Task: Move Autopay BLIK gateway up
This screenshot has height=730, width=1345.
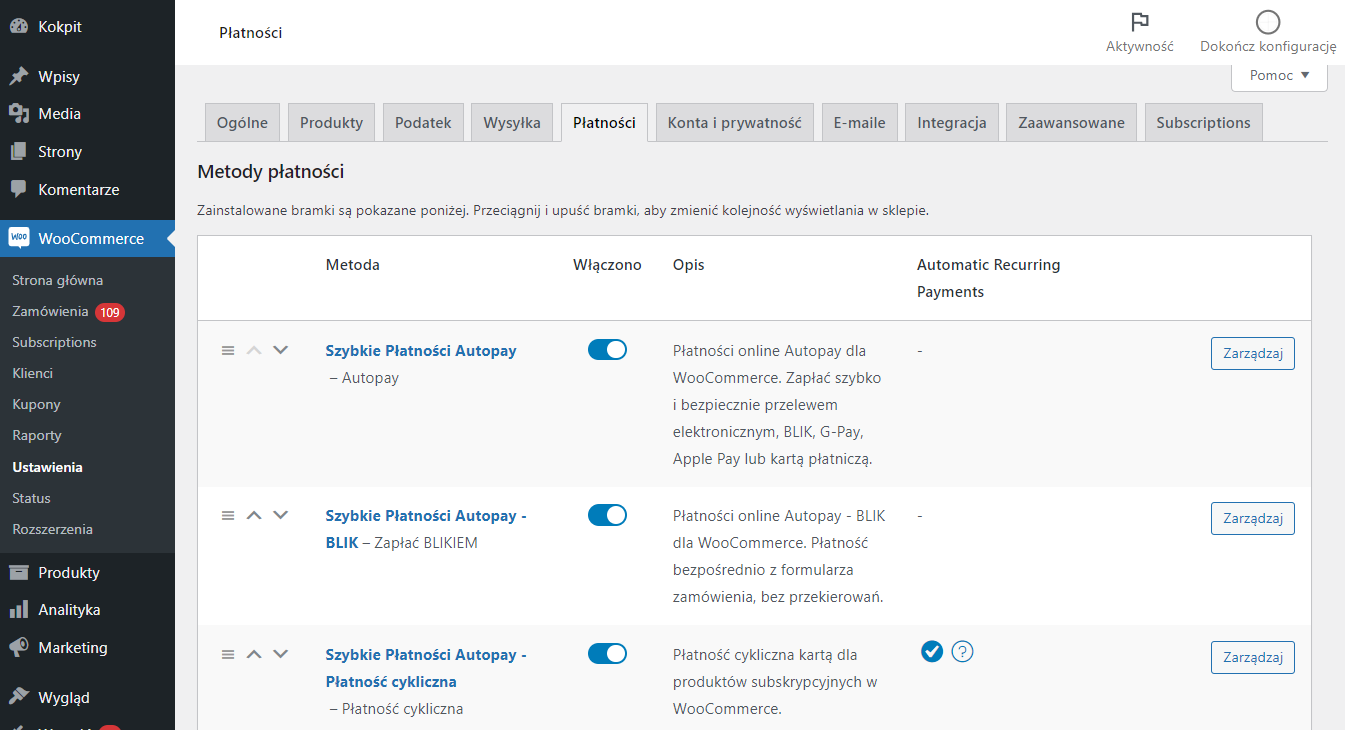Action: (x=254, y=515)
